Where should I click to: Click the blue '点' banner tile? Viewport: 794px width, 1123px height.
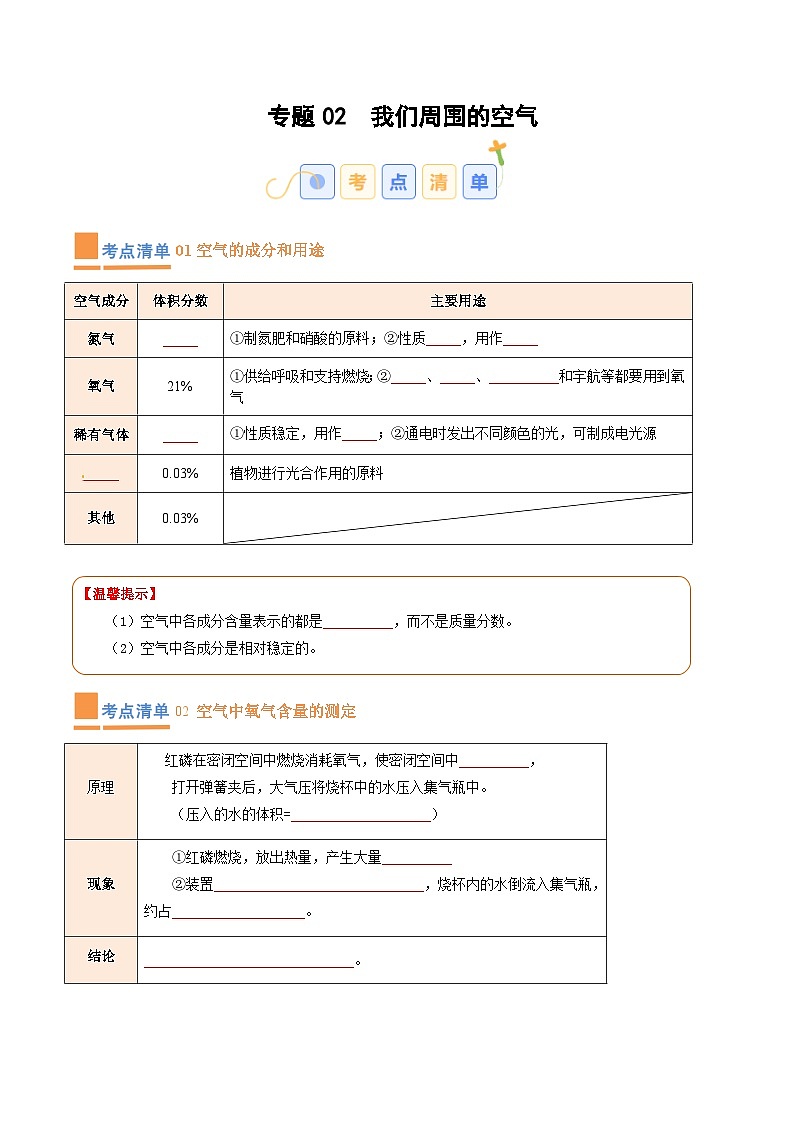point(398,182)
